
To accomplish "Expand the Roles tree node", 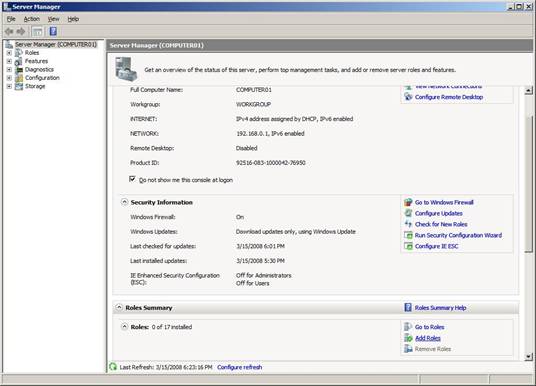I will click(9, 53).
